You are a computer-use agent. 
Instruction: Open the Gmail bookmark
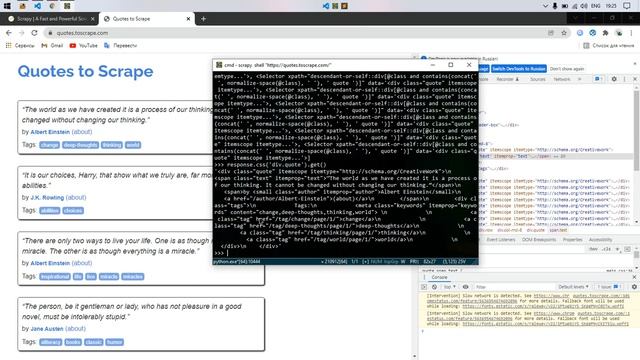52,46
